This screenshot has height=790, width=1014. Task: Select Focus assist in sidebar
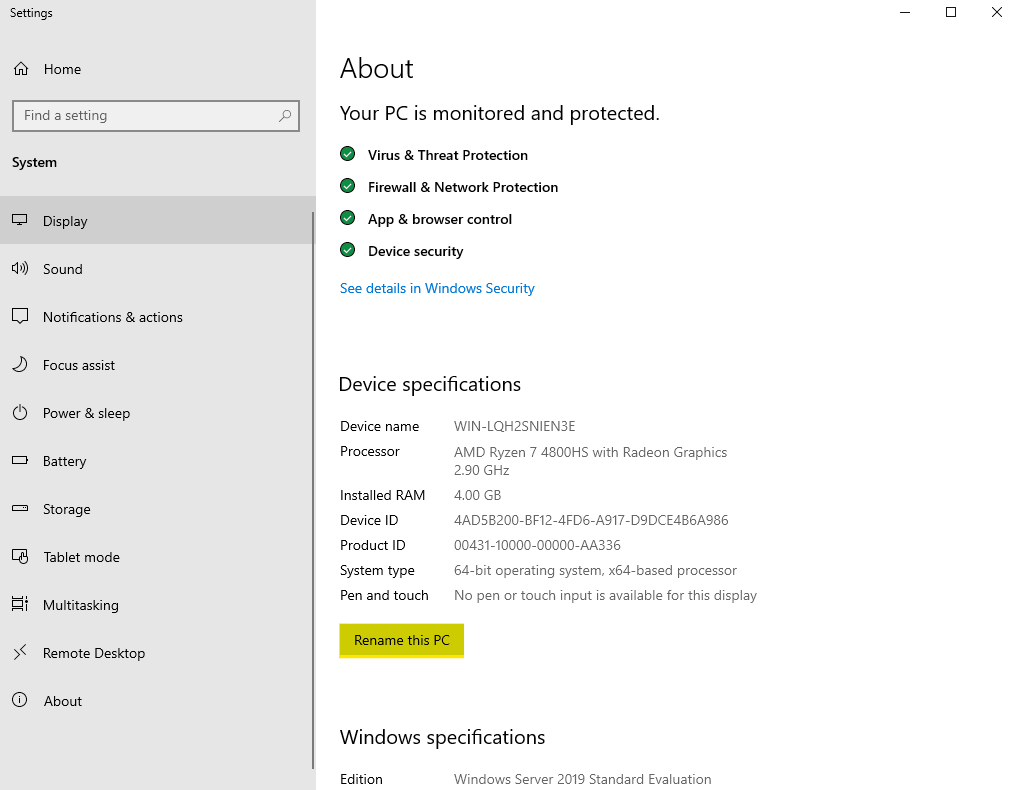point(156,365)
